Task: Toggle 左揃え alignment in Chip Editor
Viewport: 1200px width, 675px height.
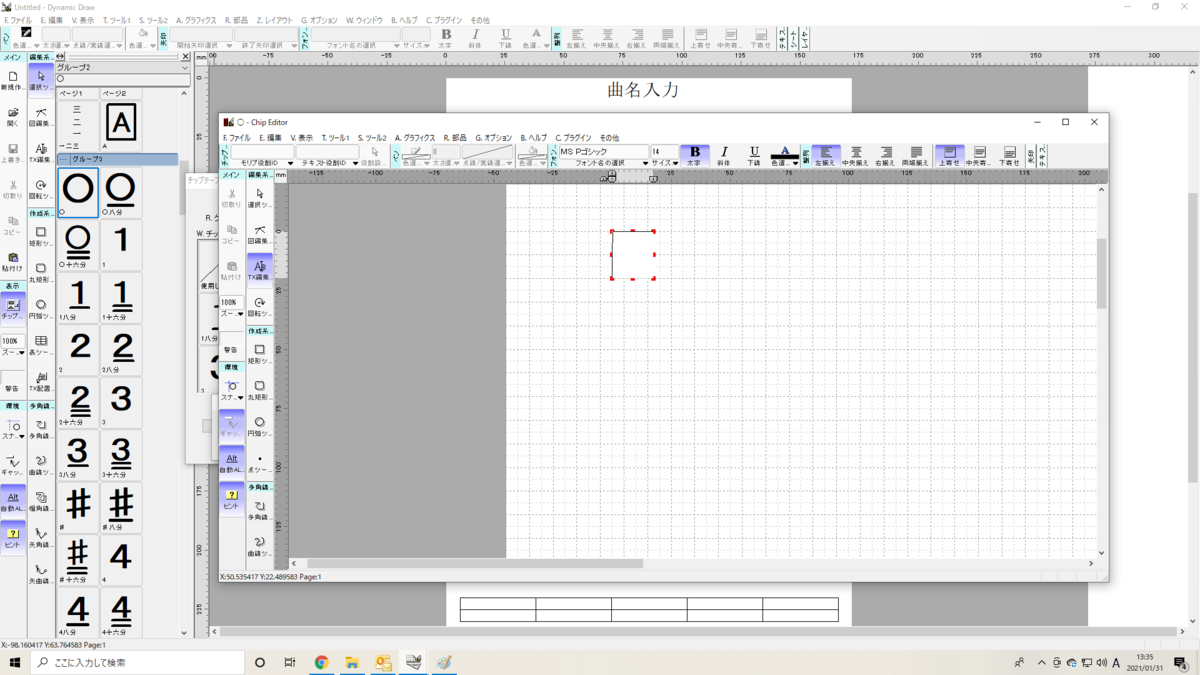Action: click(825, 155)
